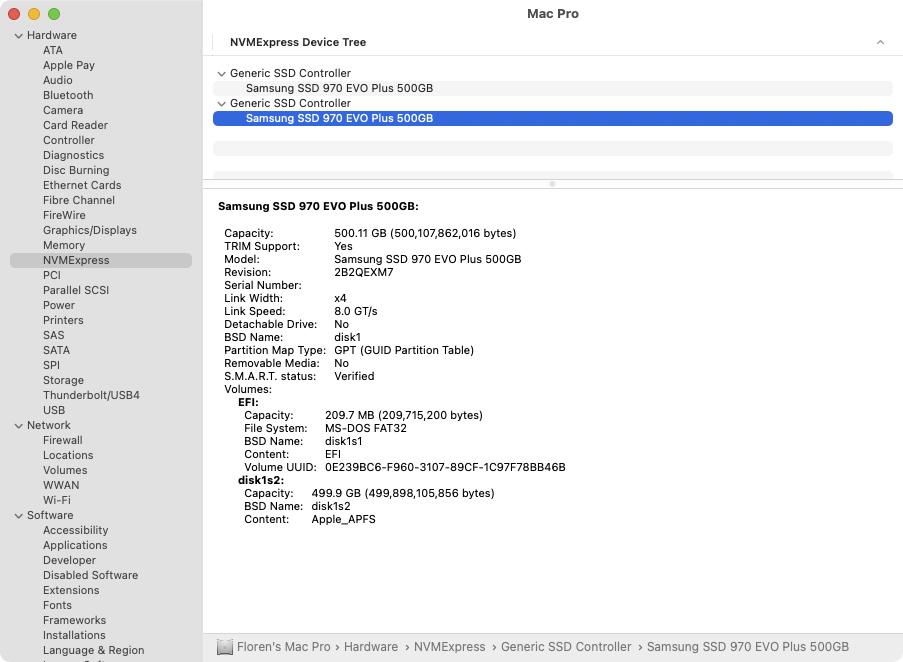Select Installations under Software
903x662 pixels.
pos(74,634)
